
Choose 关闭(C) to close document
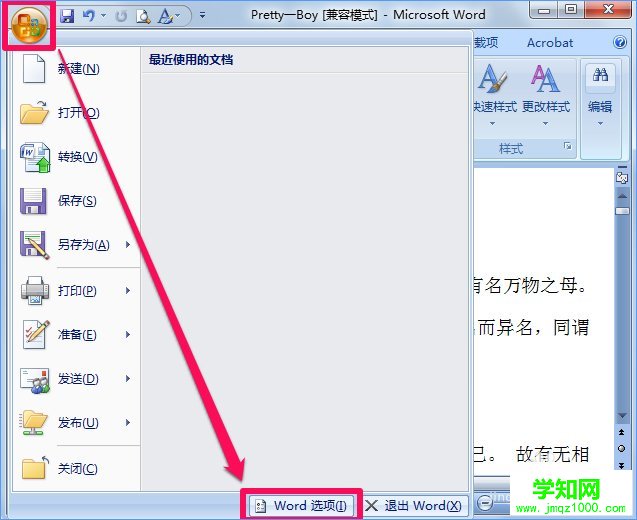(77, 468)
